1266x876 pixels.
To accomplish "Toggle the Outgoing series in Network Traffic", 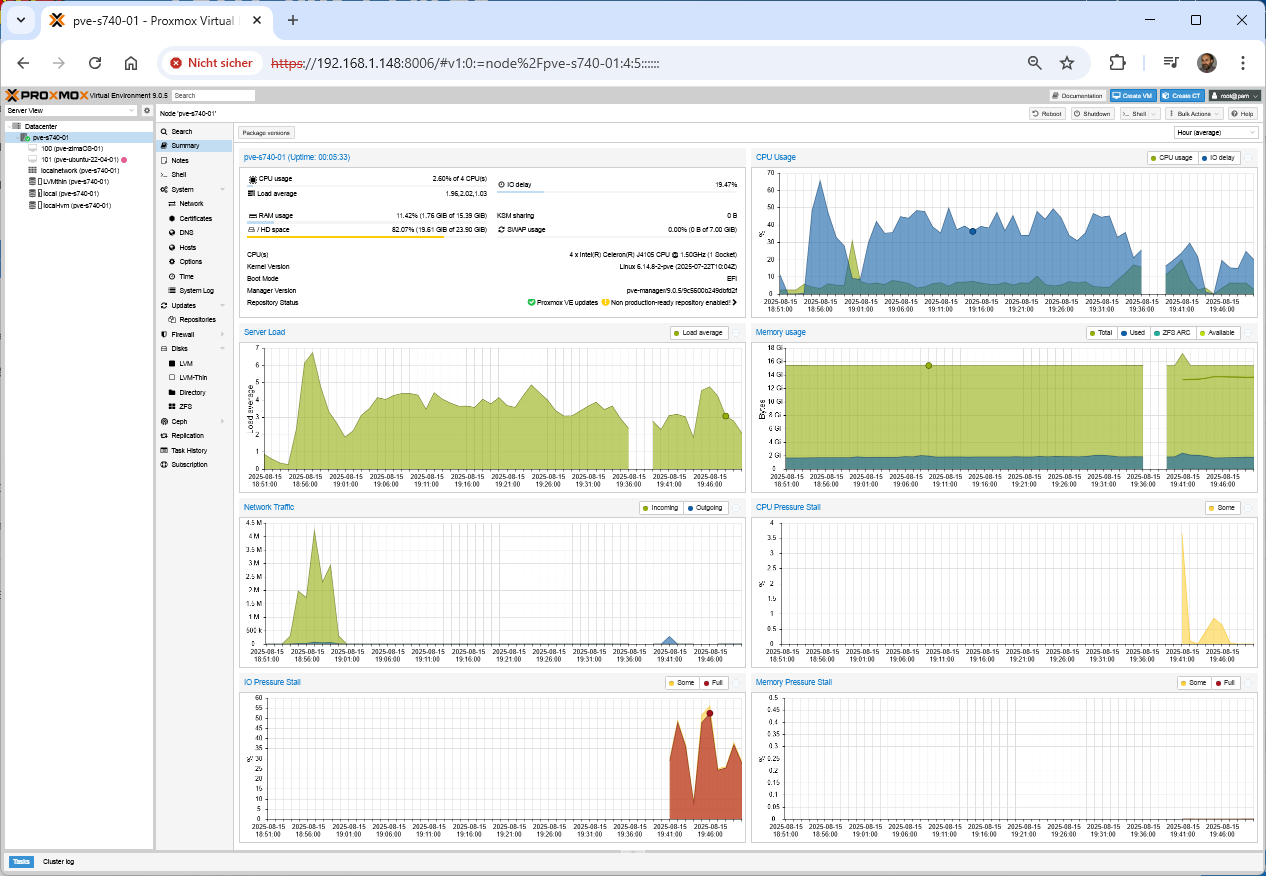I will [705, 508].
